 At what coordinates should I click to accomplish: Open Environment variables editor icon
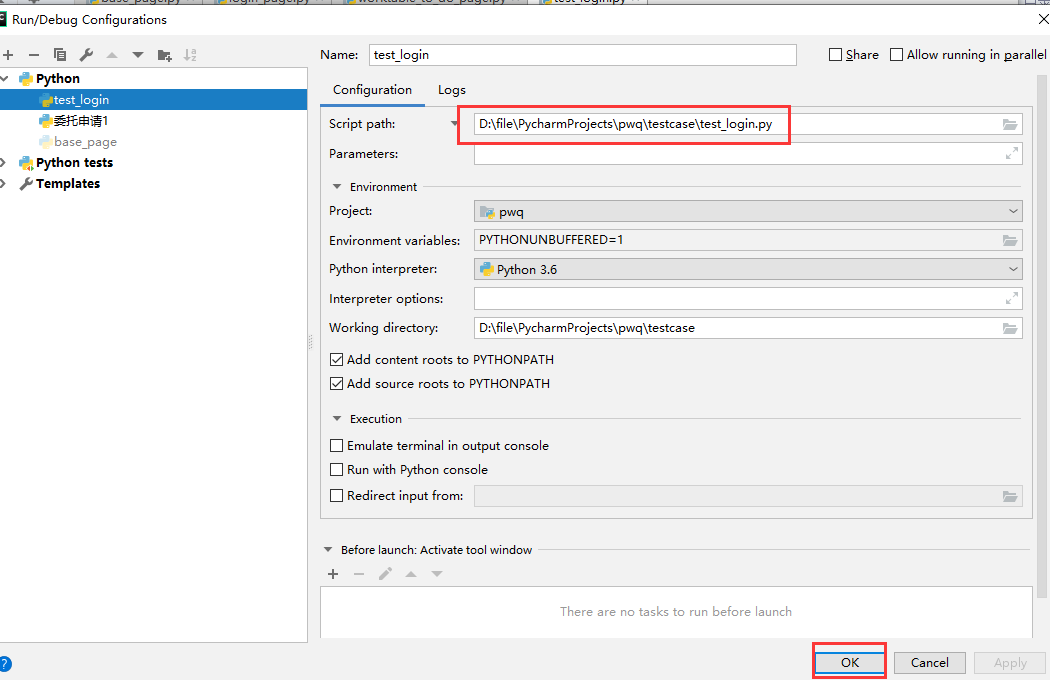click(1010, 241)
